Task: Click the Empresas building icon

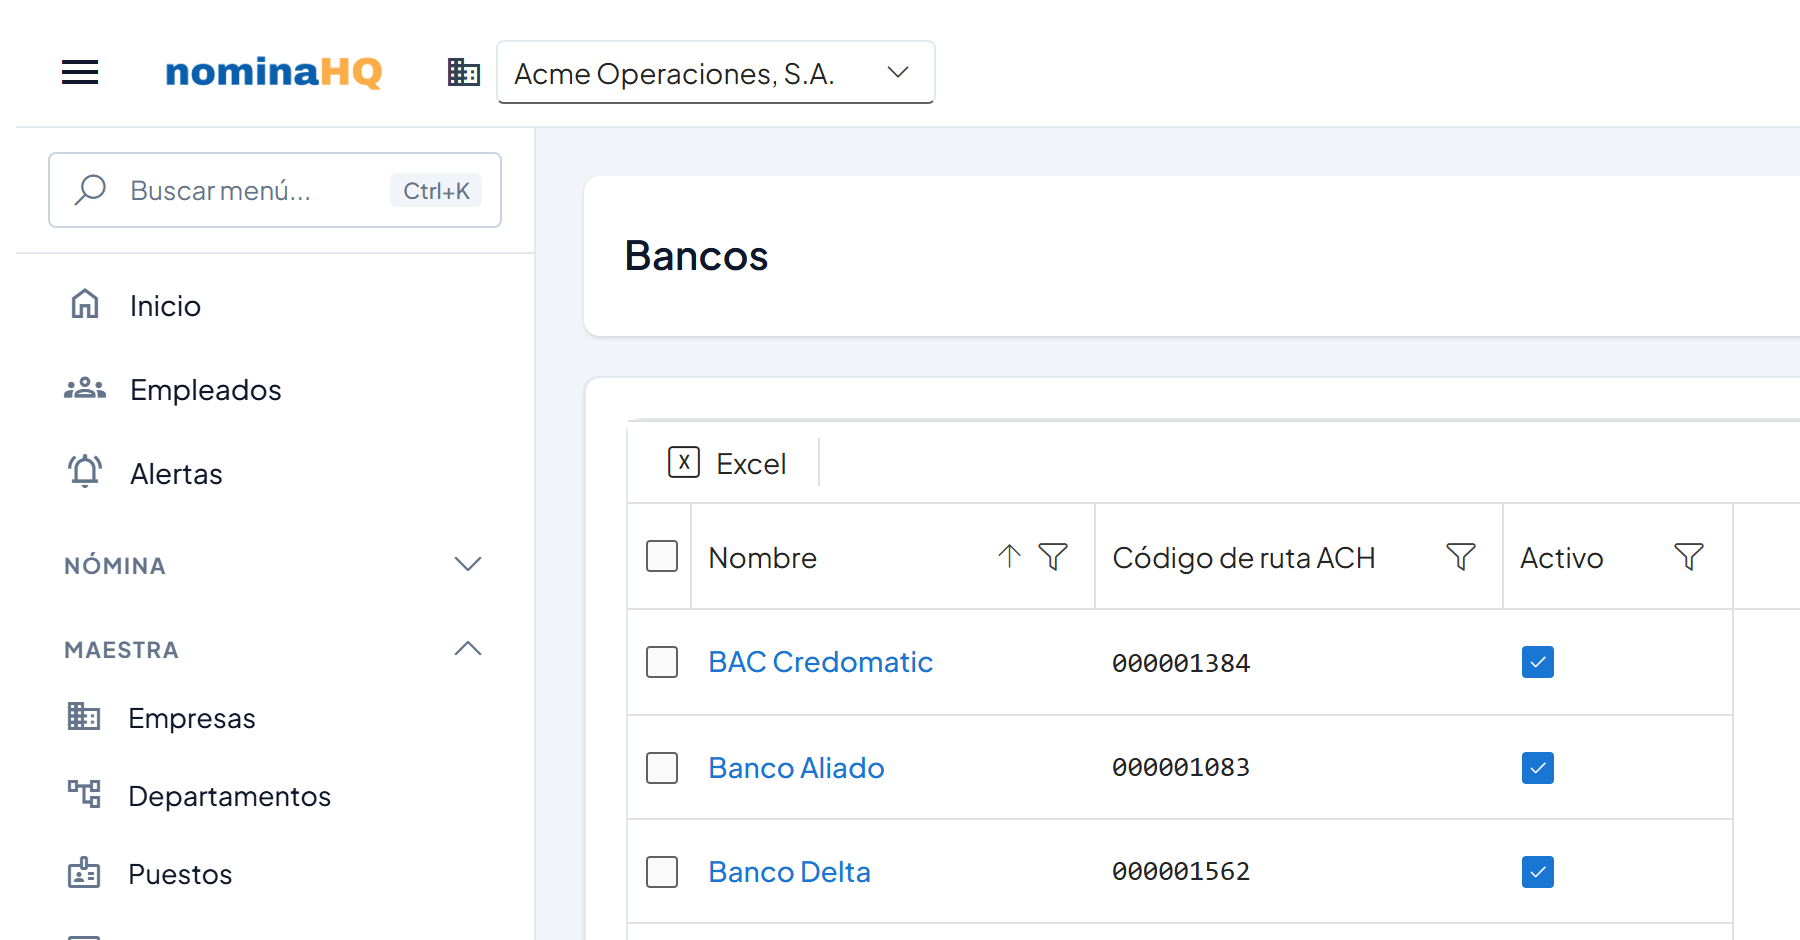Action: pyautogui.click(x=84, y=717)
